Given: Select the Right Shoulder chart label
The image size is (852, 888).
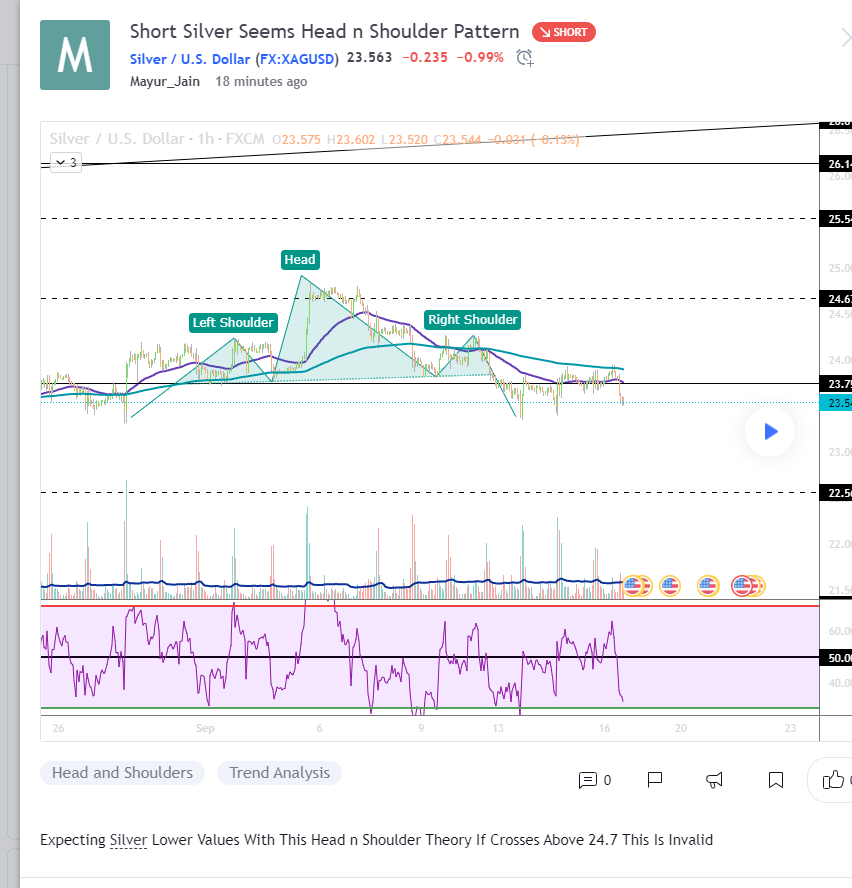Looking at the screenshot, I should [x=472, y=319].
